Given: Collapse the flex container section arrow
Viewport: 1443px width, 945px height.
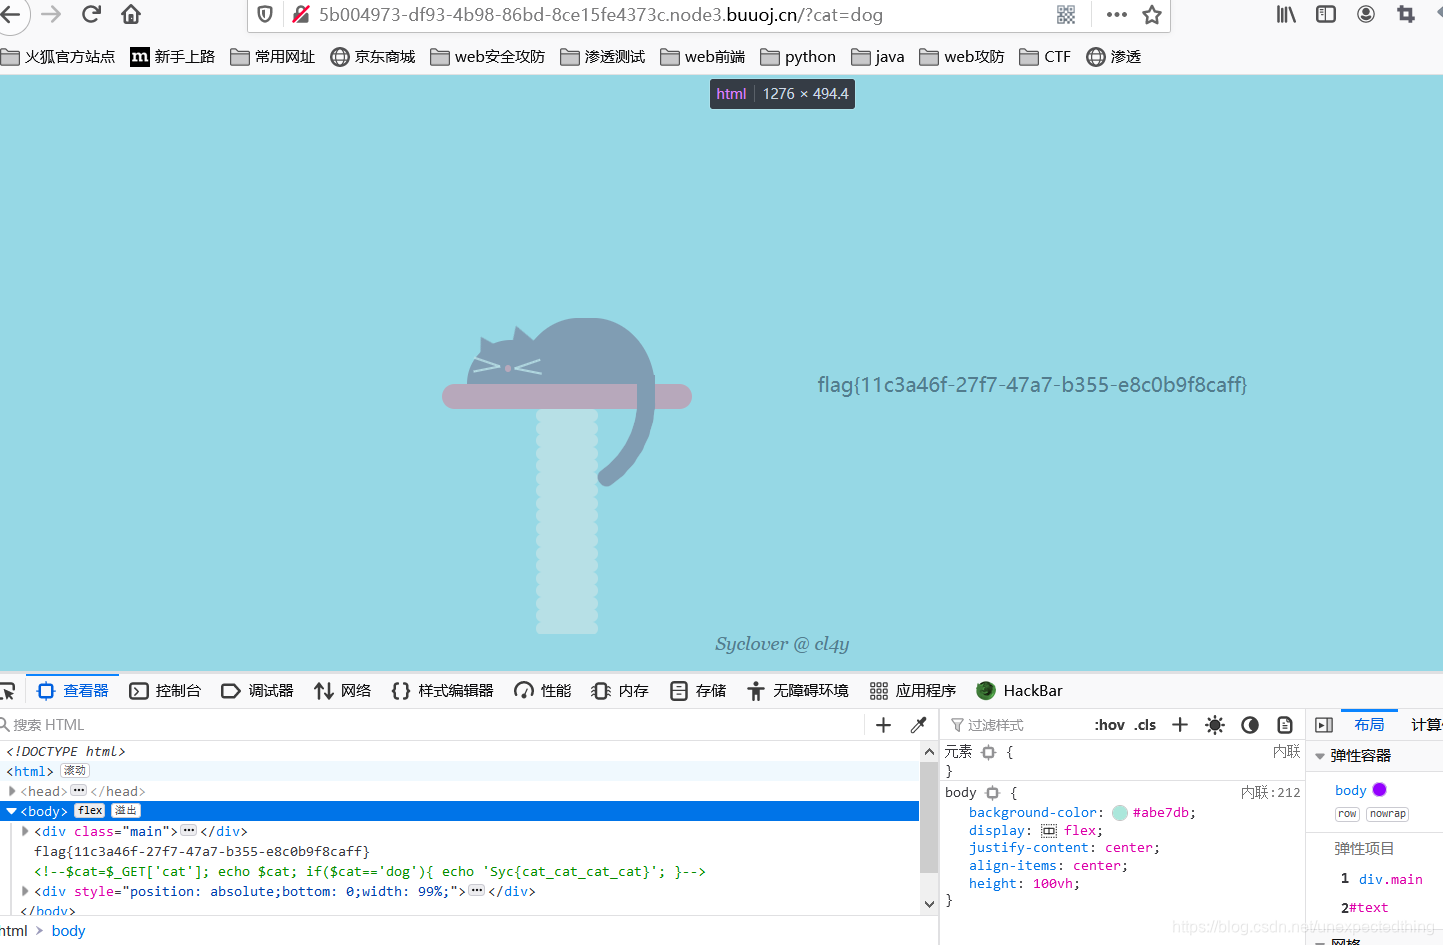Looking at the screenshot, I should (1320, 756).
